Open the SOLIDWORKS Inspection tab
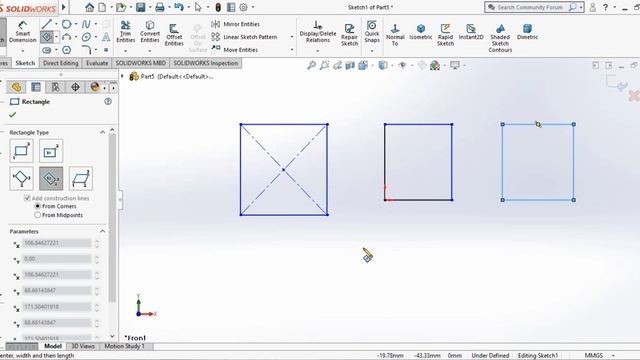Image resolution: width=640 pixels, height=360 pixels. 206,63
